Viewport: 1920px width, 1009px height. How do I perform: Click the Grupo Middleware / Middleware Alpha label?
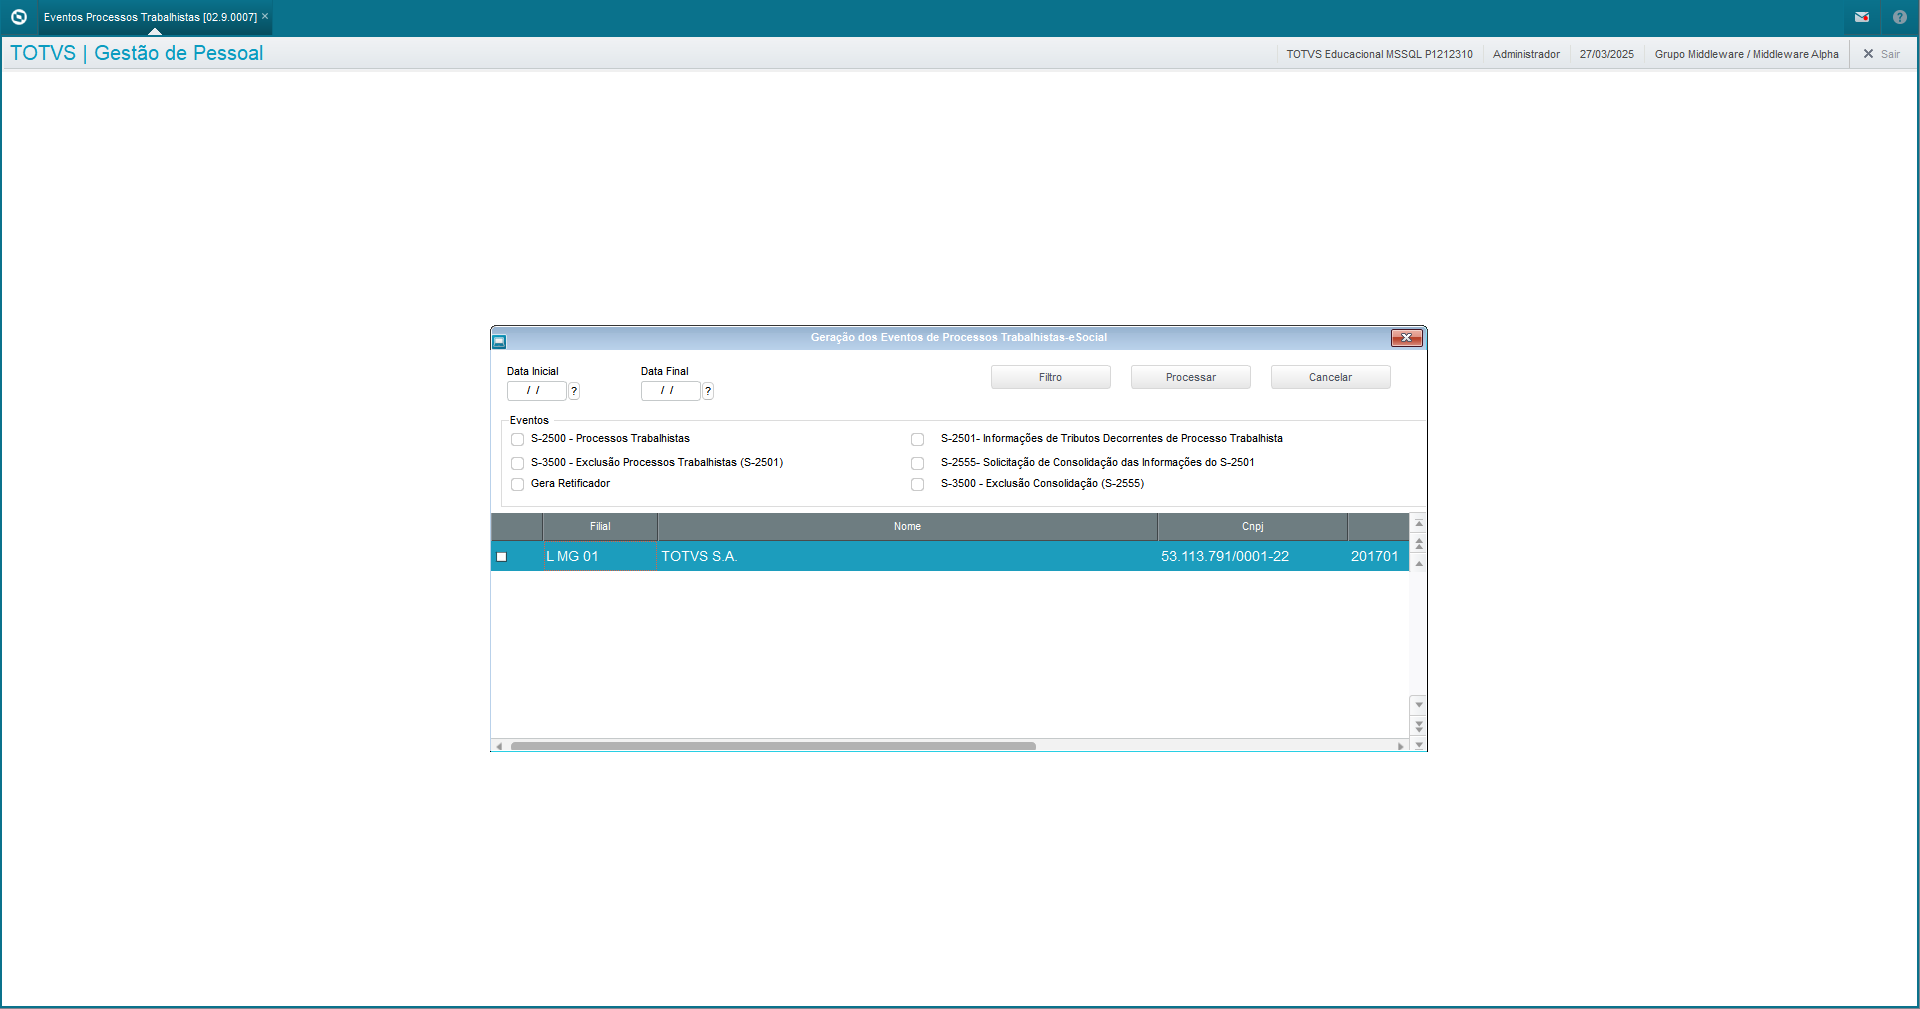pyautogui.click(x=1746, y=54)
